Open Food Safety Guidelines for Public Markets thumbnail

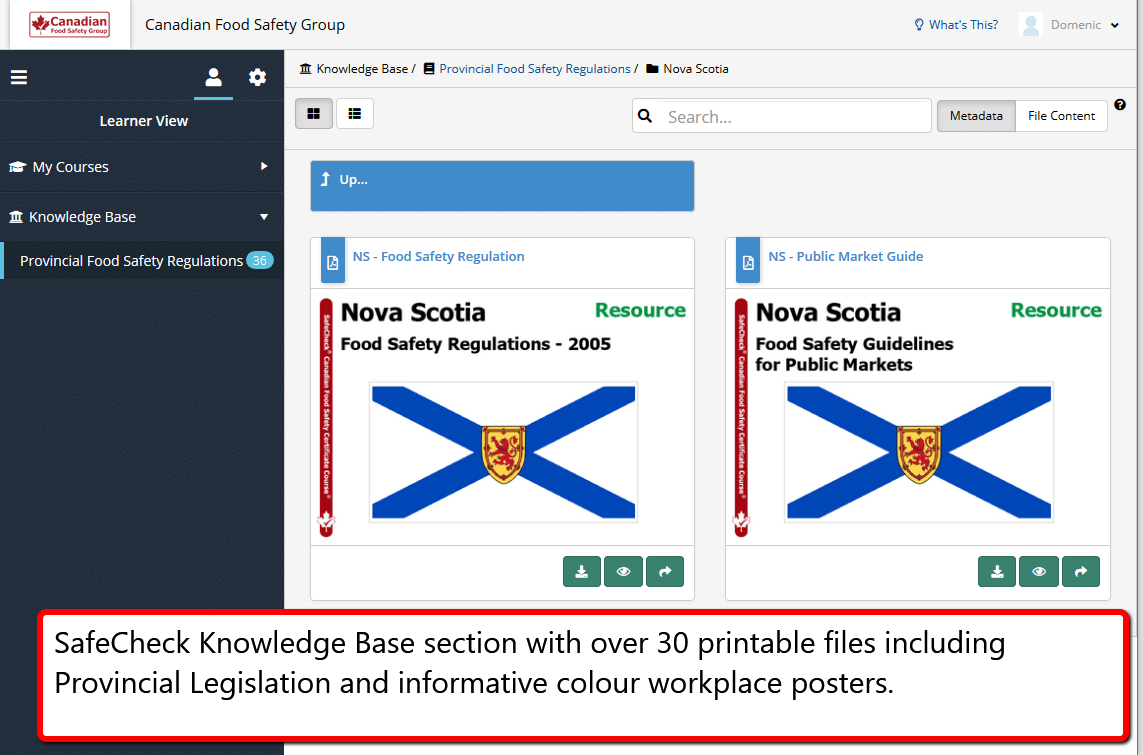click(918, 417)
